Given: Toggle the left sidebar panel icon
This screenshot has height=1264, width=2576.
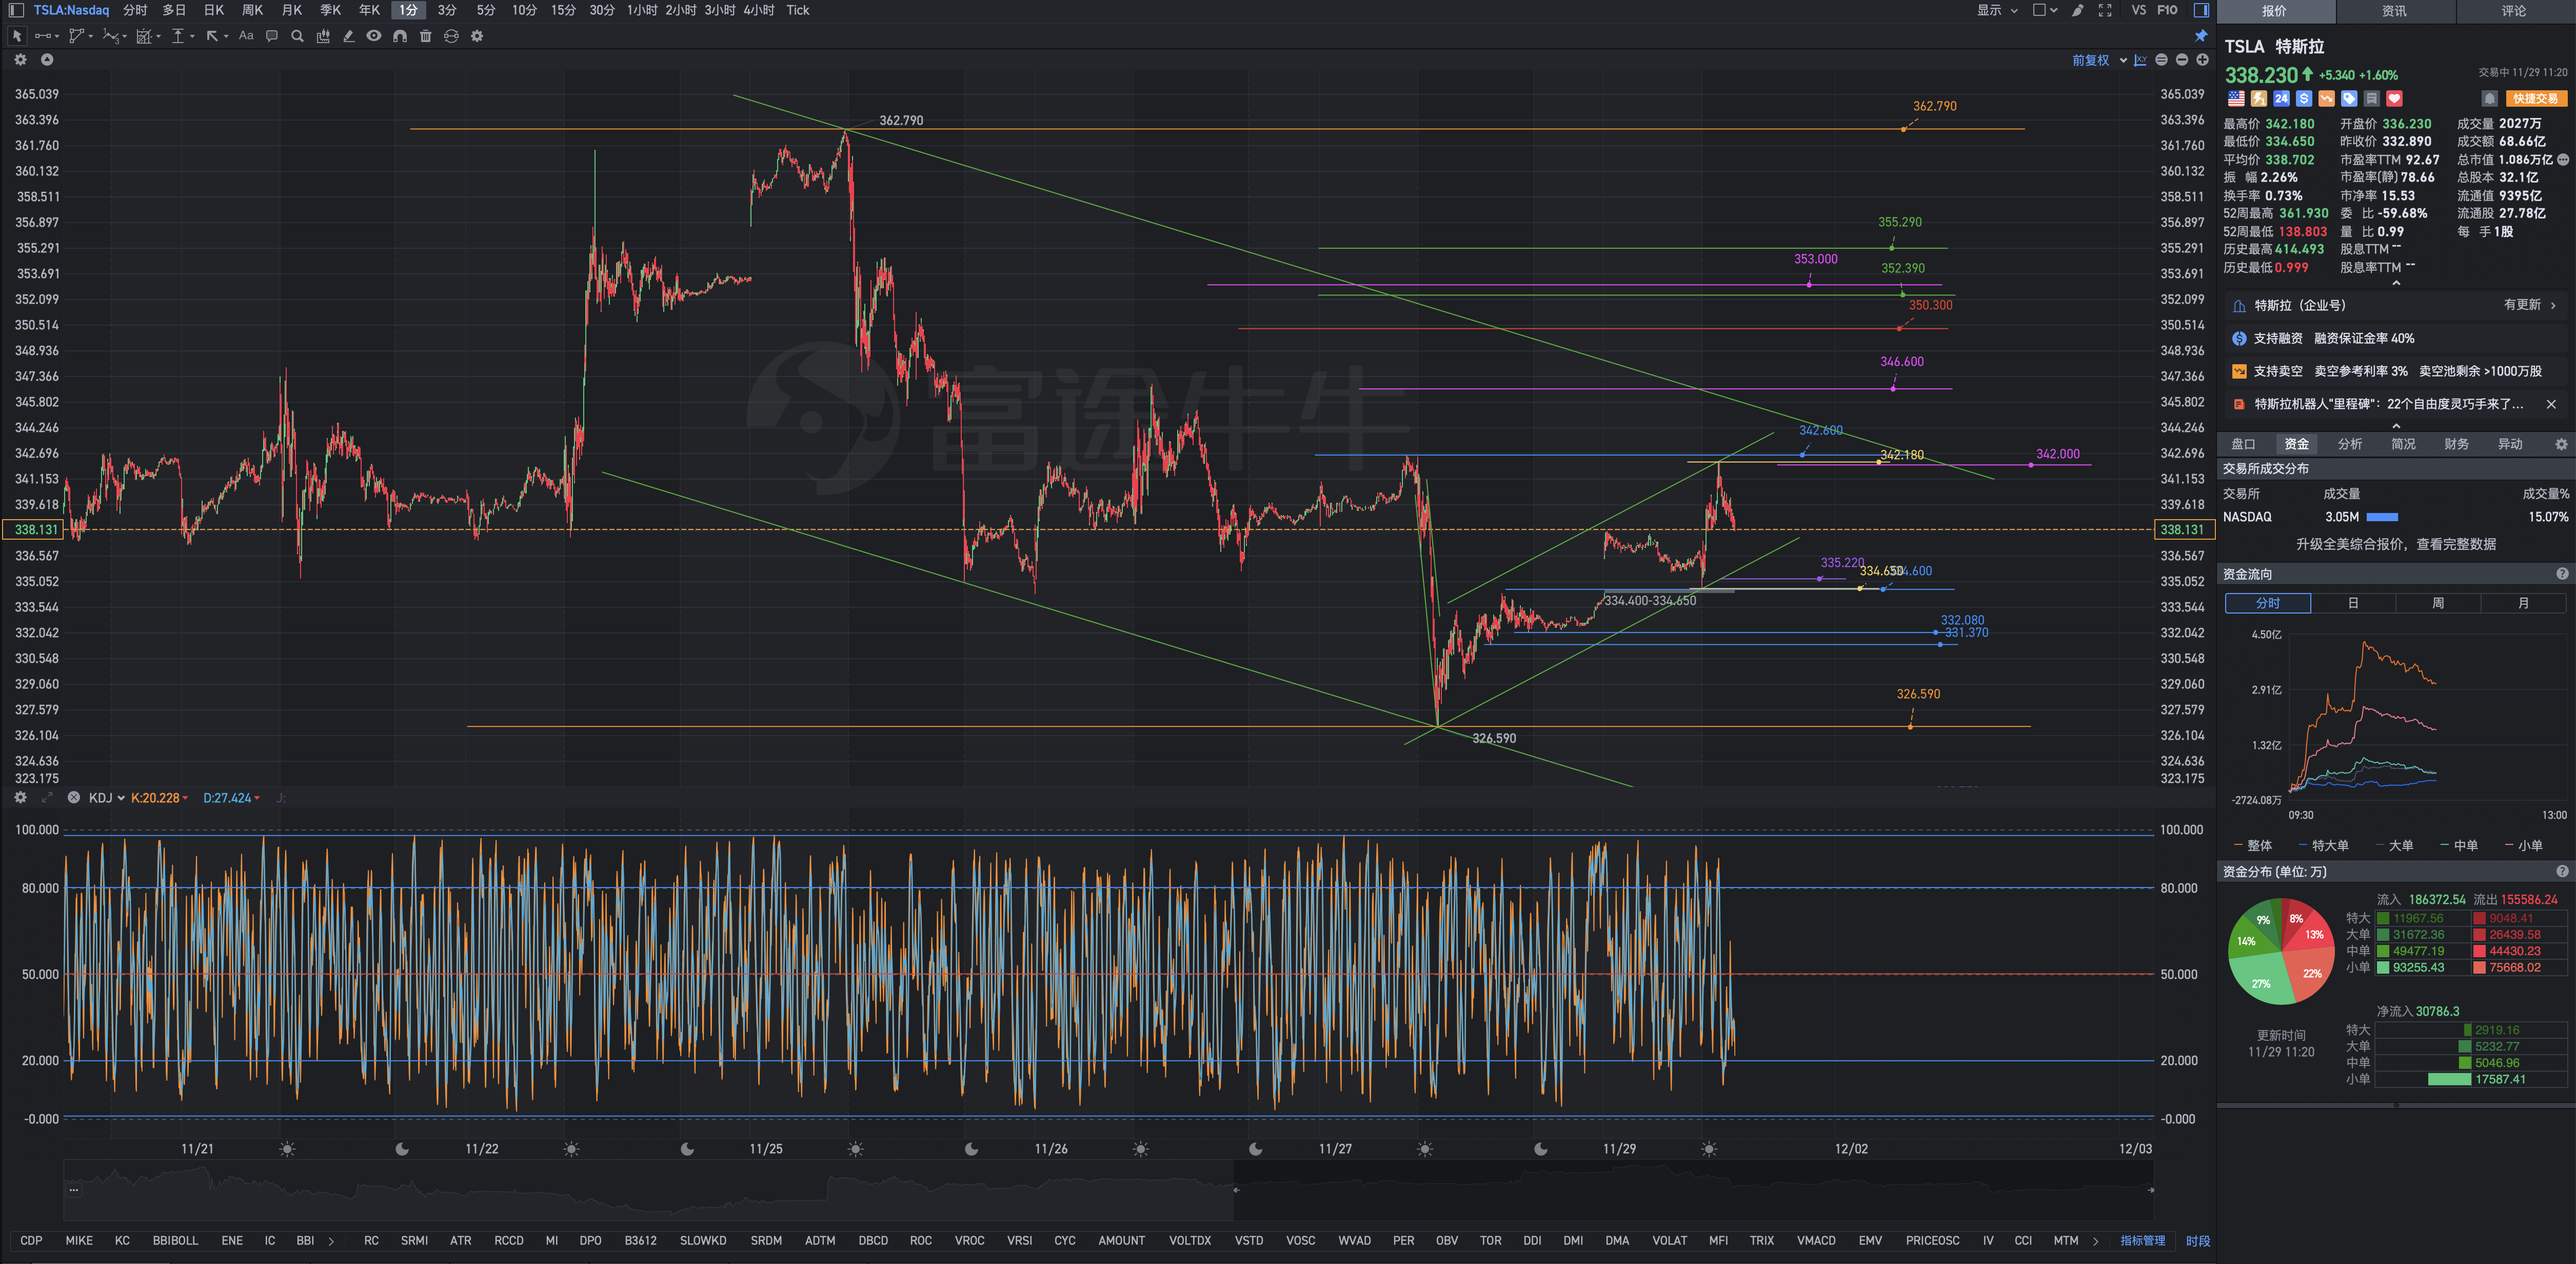Looking at the screenshot, I should click(x=16, y=10).
